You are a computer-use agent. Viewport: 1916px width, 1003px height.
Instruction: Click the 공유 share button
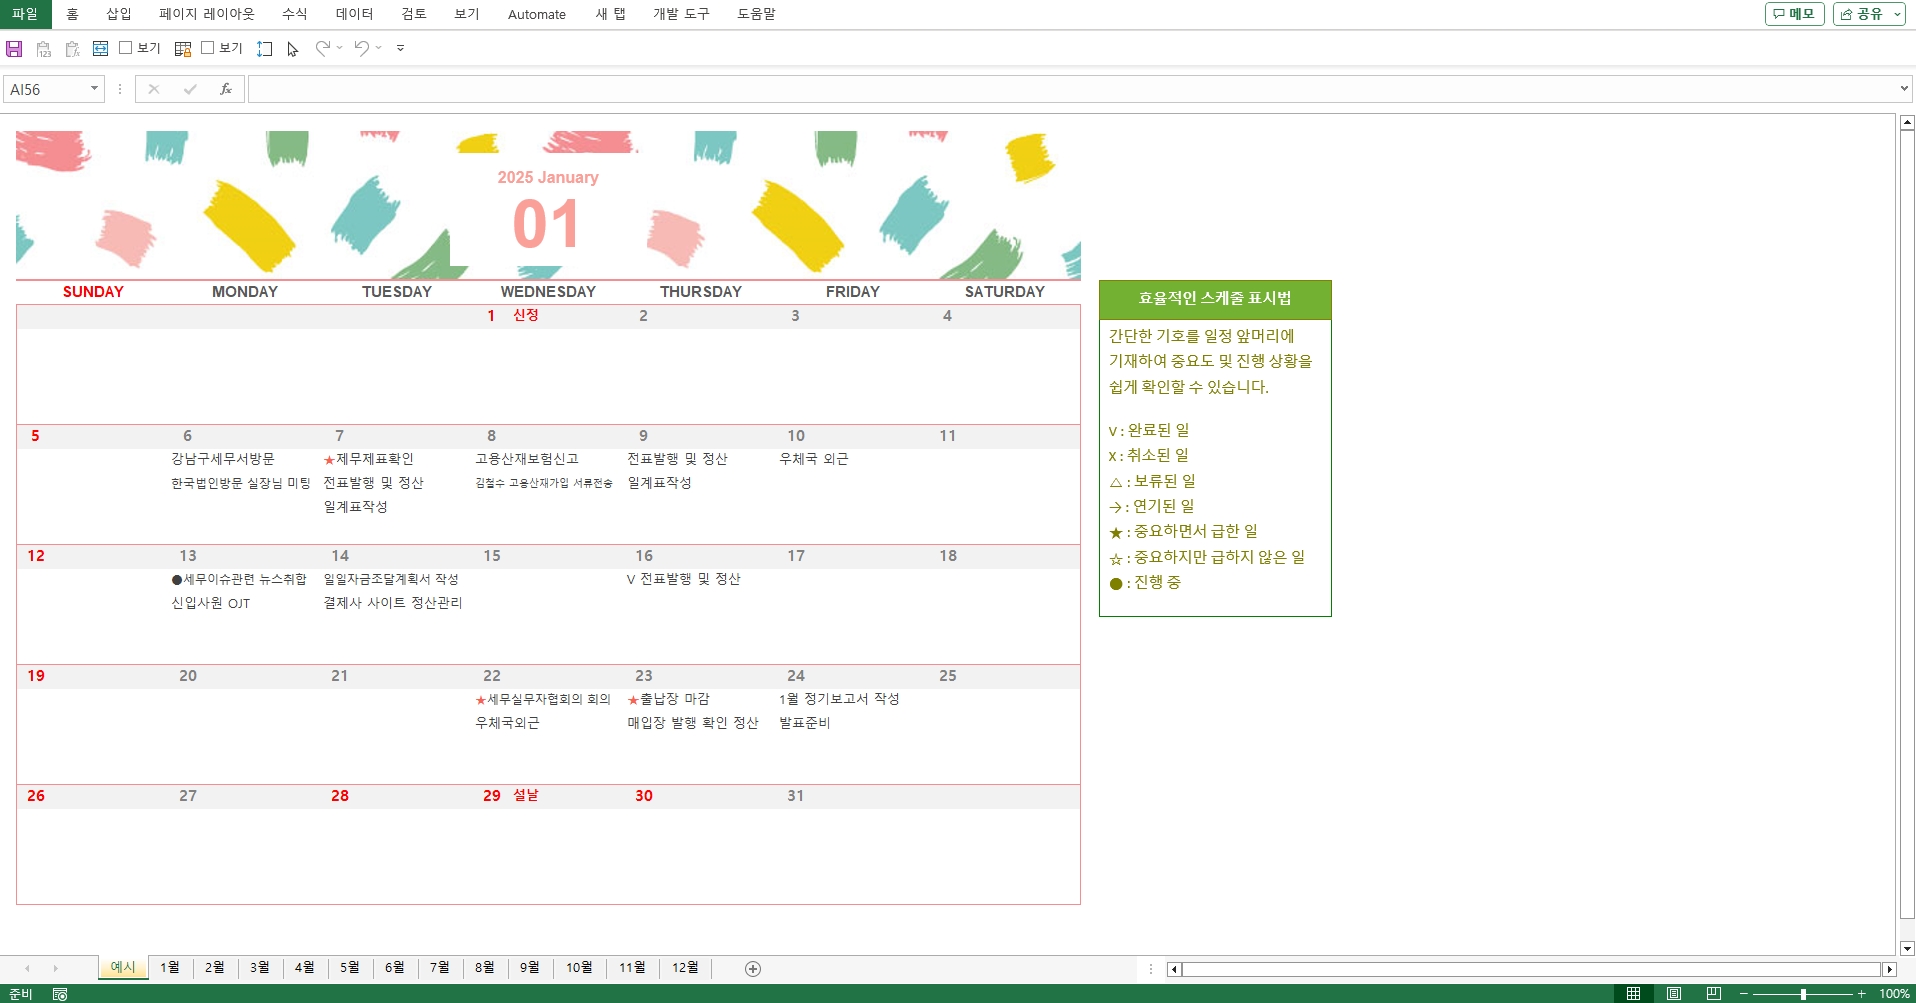click(1862, 14)
